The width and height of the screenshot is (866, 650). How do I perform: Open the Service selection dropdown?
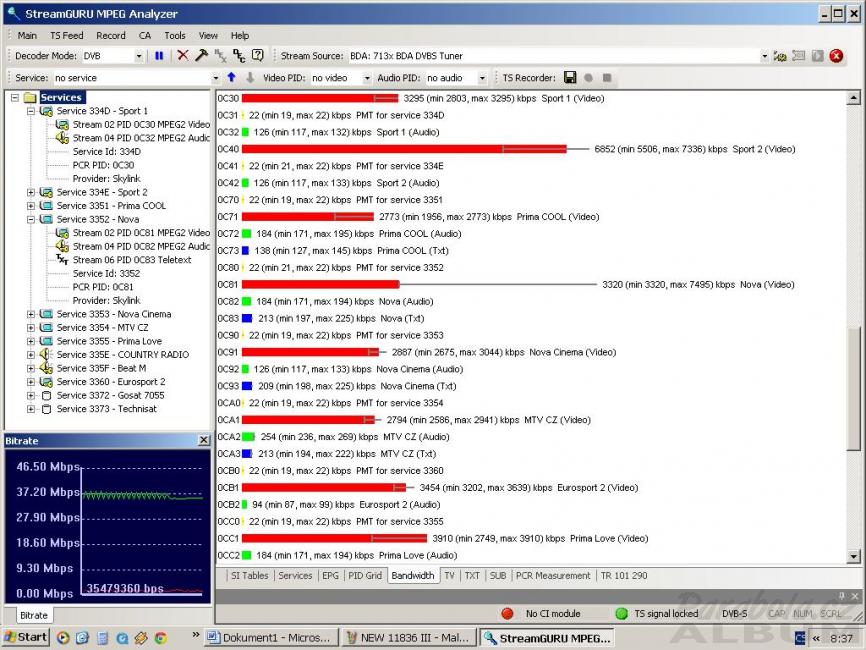click(x=215, y=78)
